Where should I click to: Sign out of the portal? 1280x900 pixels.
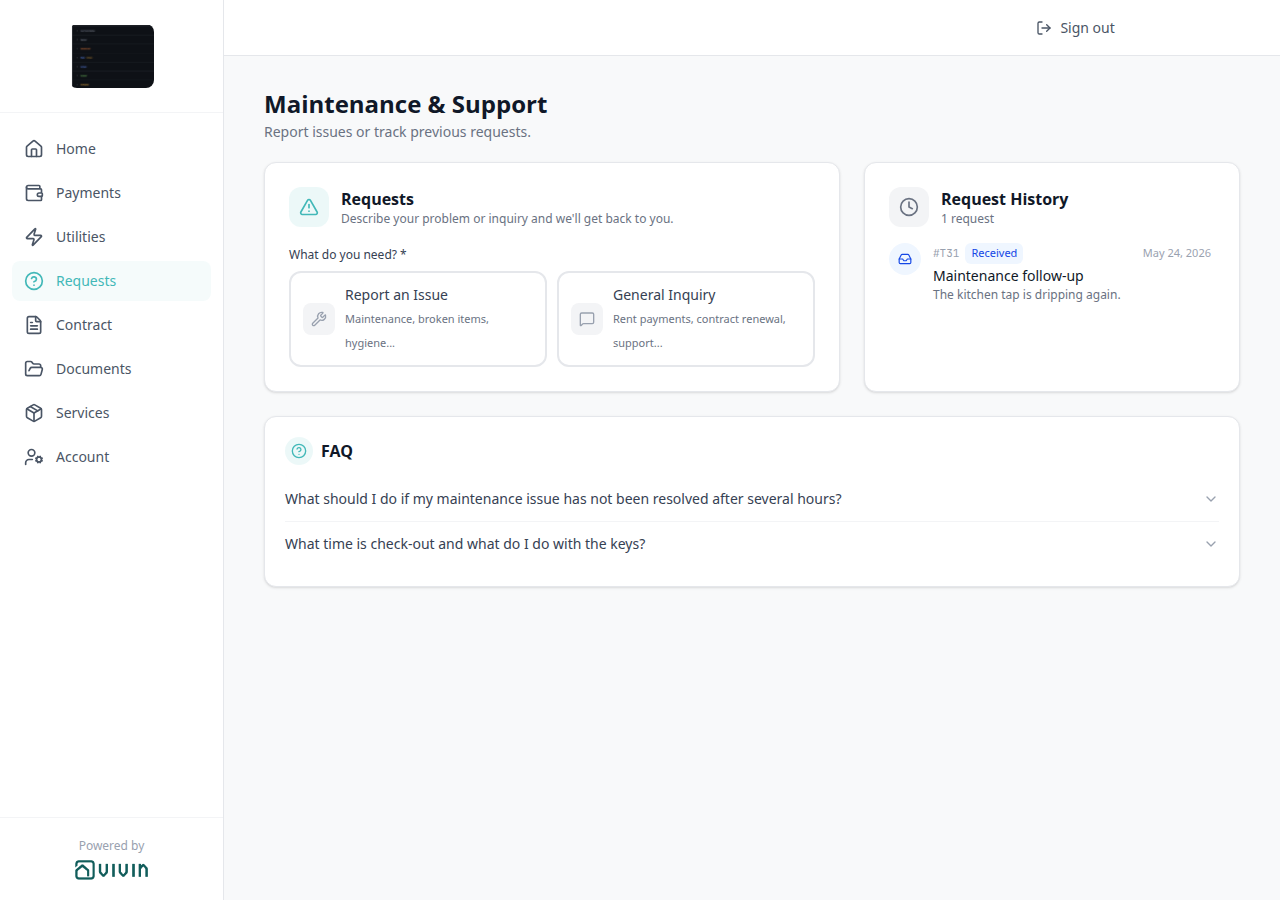point(1075,28)
